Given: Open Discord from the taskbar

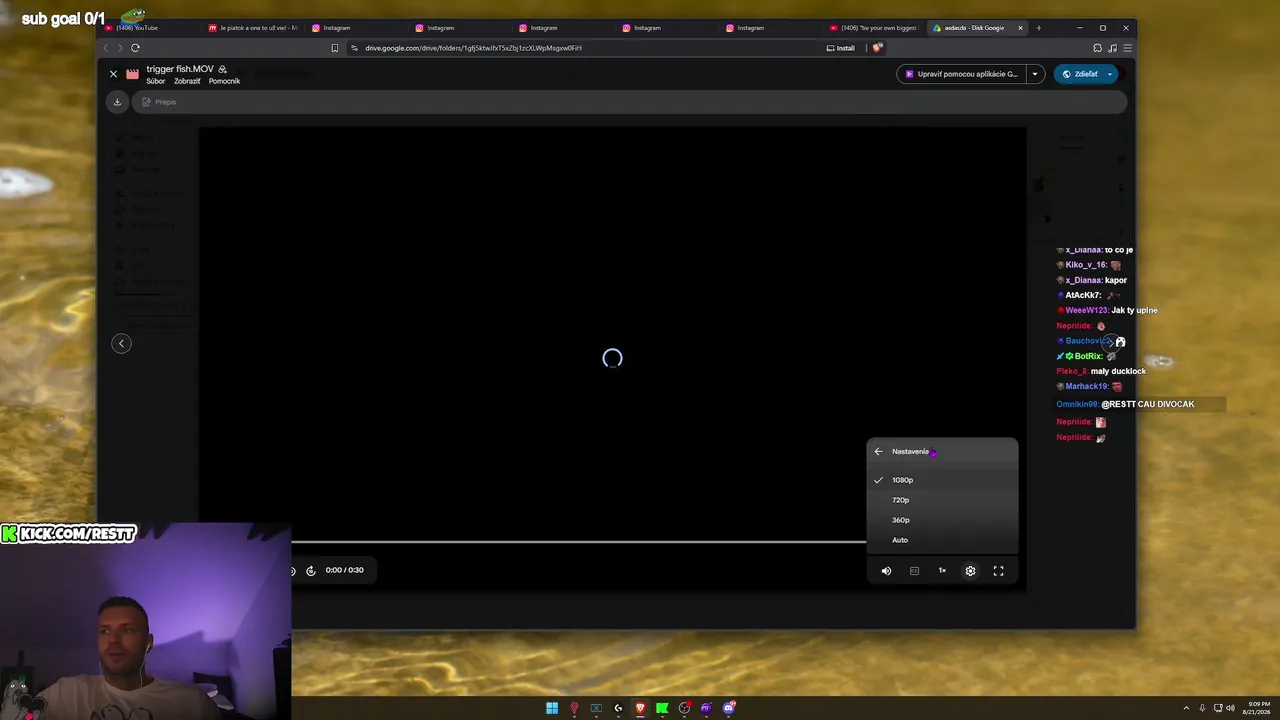Looking at the screenshot, I should coord(729,708).
